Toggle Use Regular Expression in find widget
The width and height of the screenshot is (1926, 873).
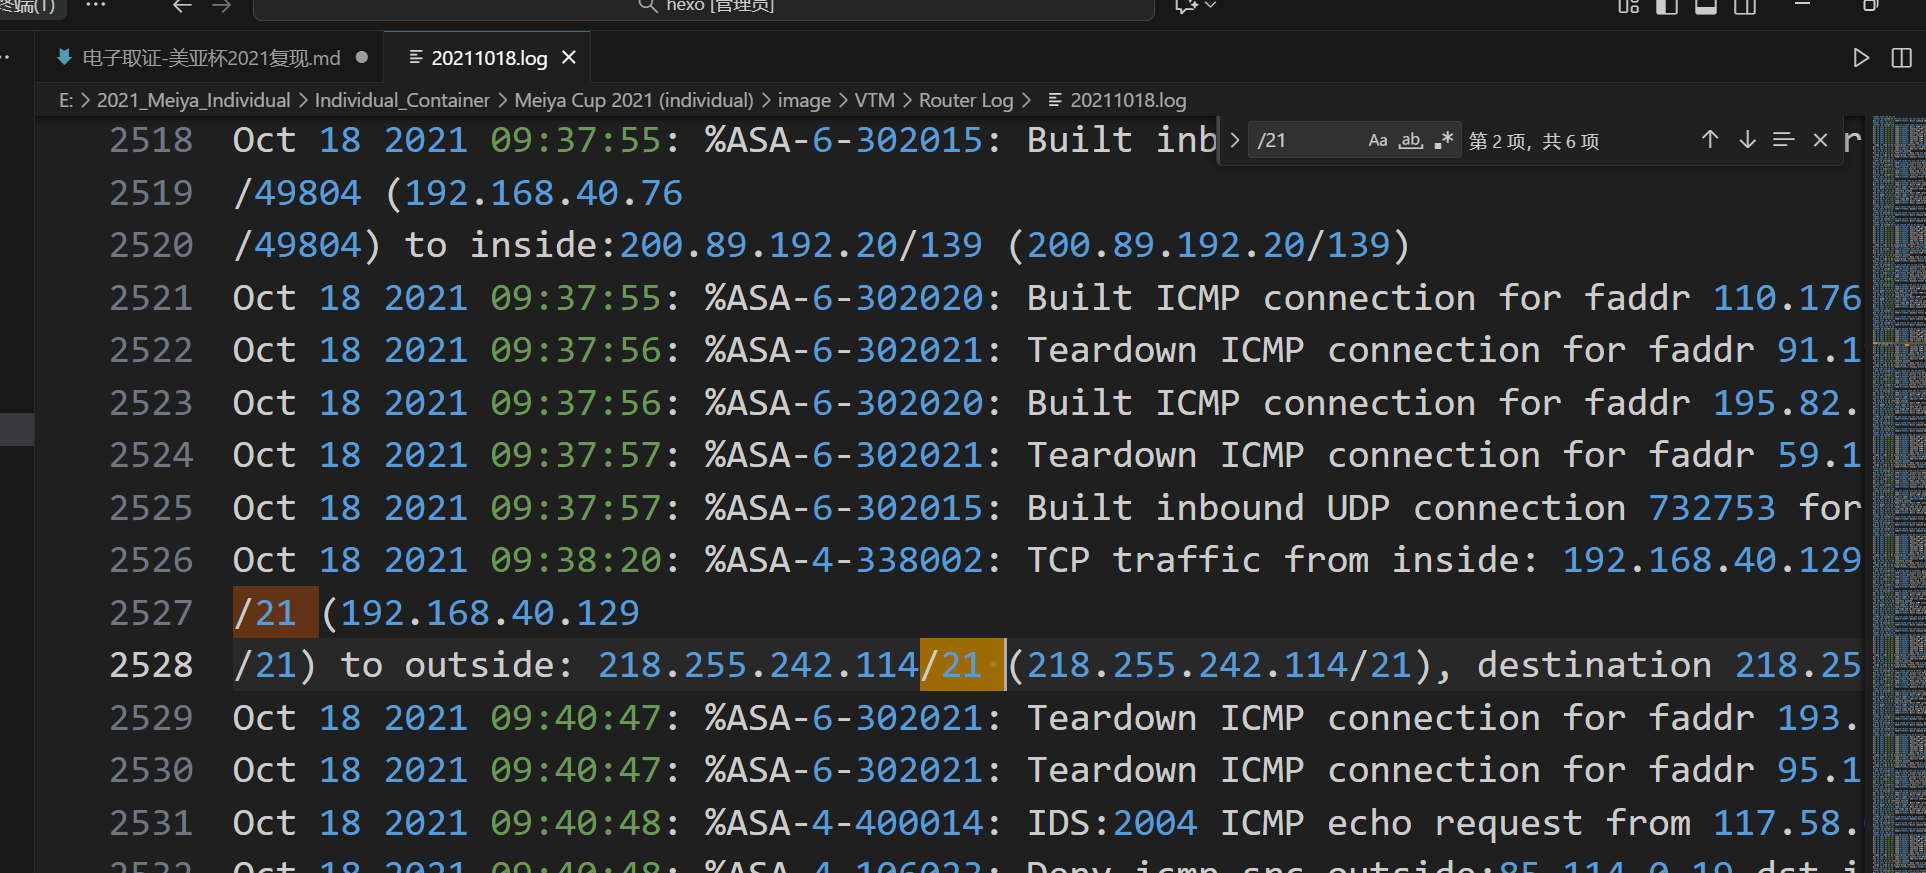click(1443, 141)
